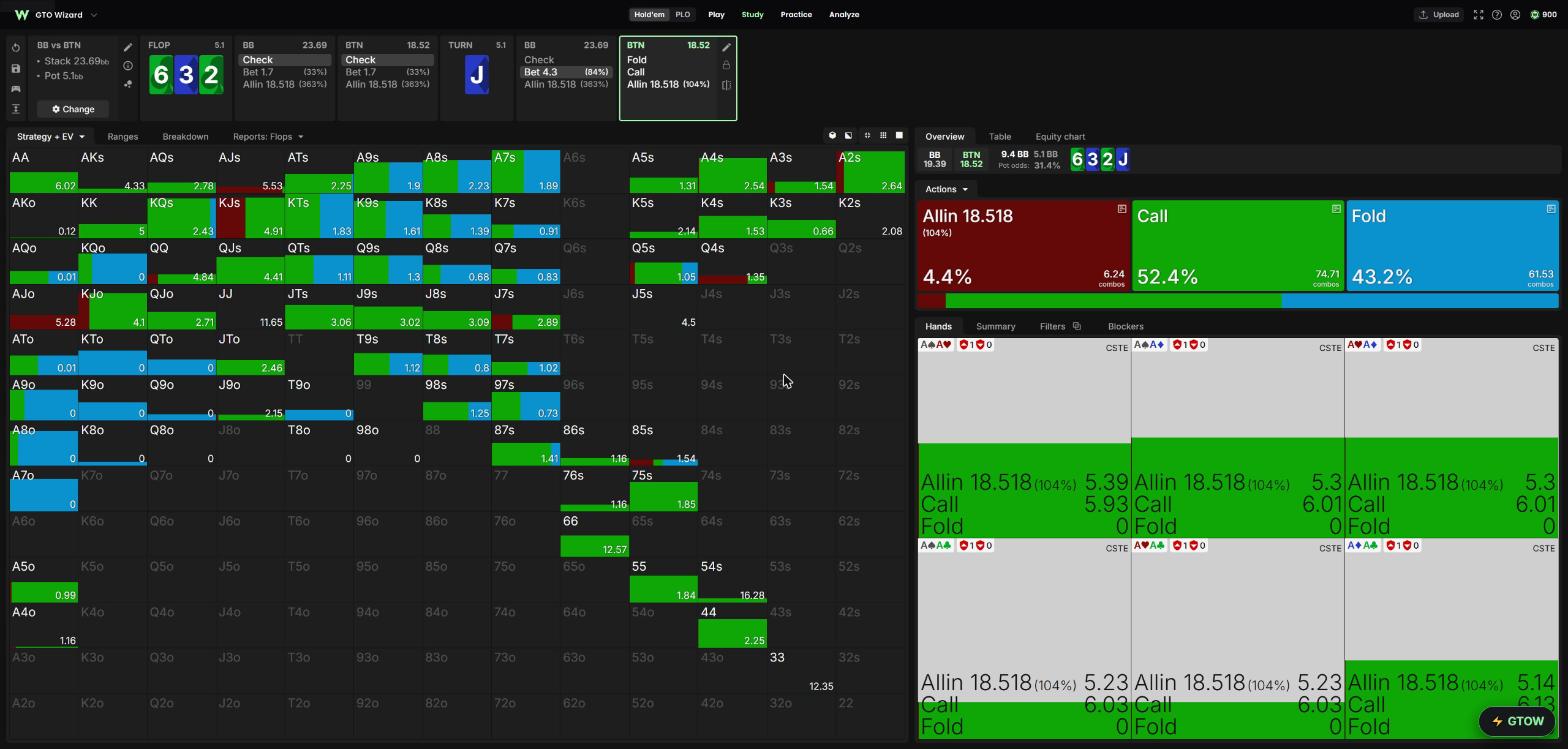Select the Hold'em game type toggle
1568x749 pixels.
[x=649, y=15]
